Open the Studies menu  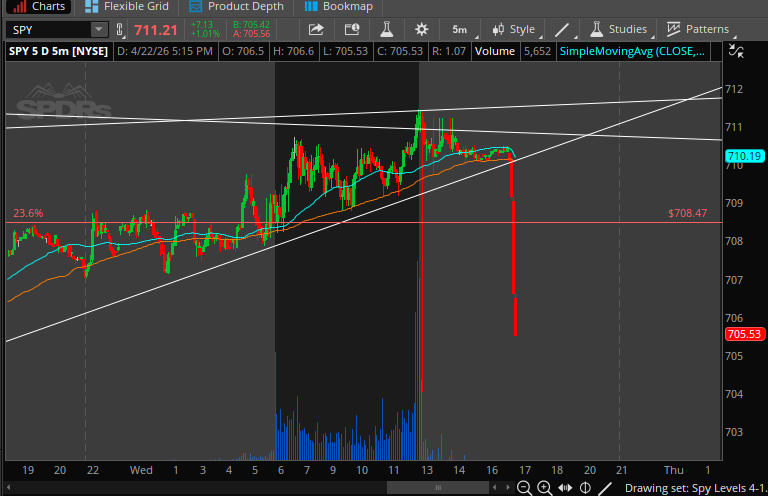(619, 29)
